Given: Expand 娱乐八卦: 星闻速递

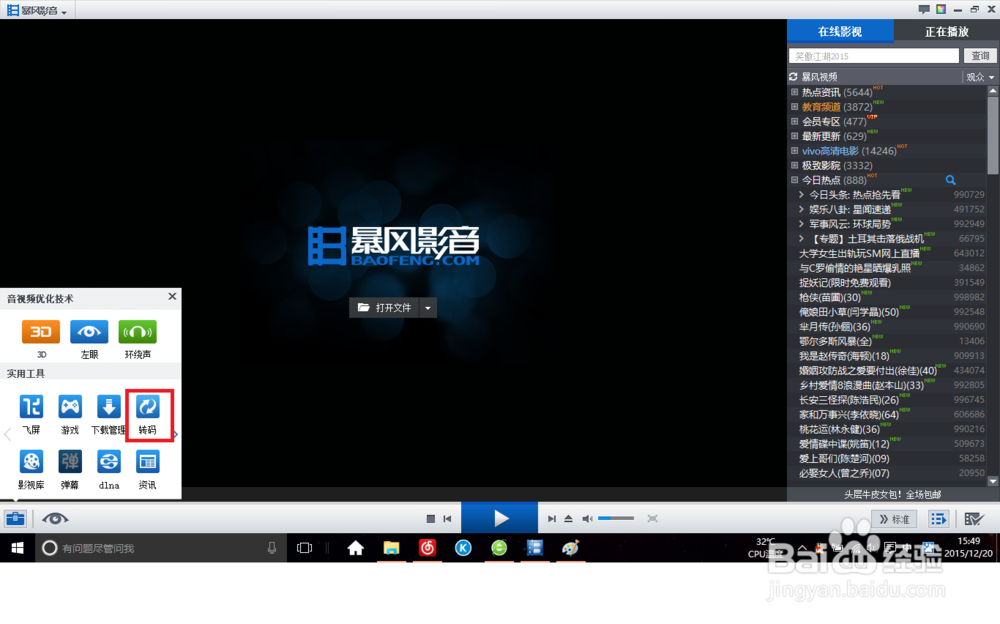Looking at the screenshot, I should coord(802,209).
